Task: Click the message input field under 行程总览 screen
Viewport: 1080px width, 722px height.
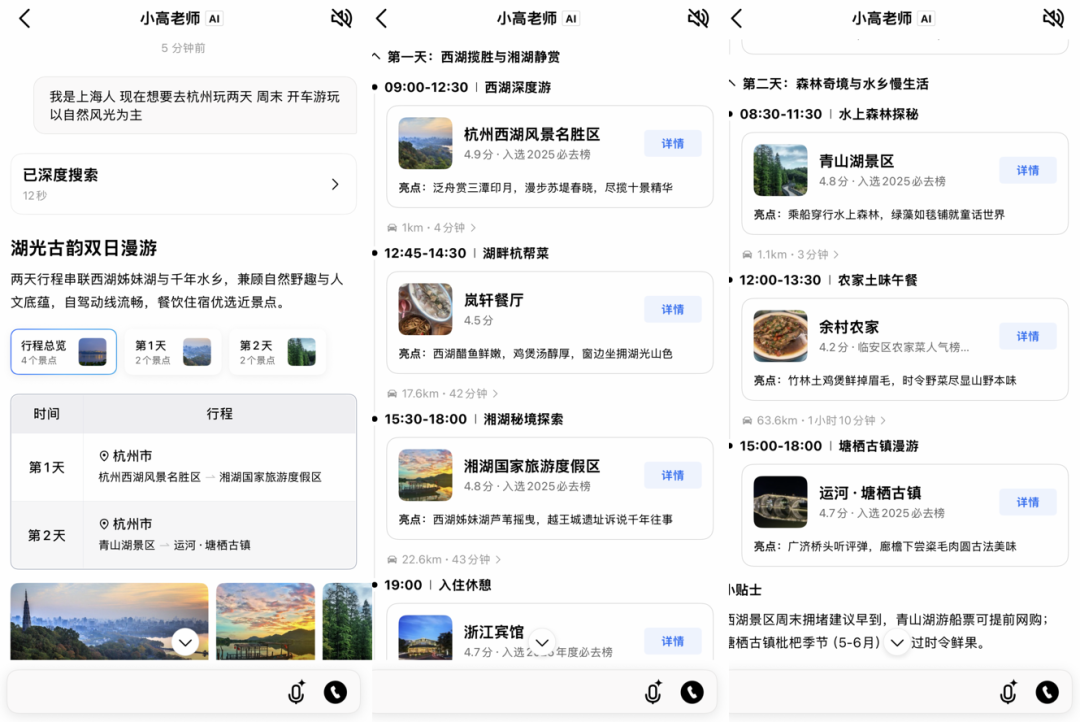Action: [184, 692]
